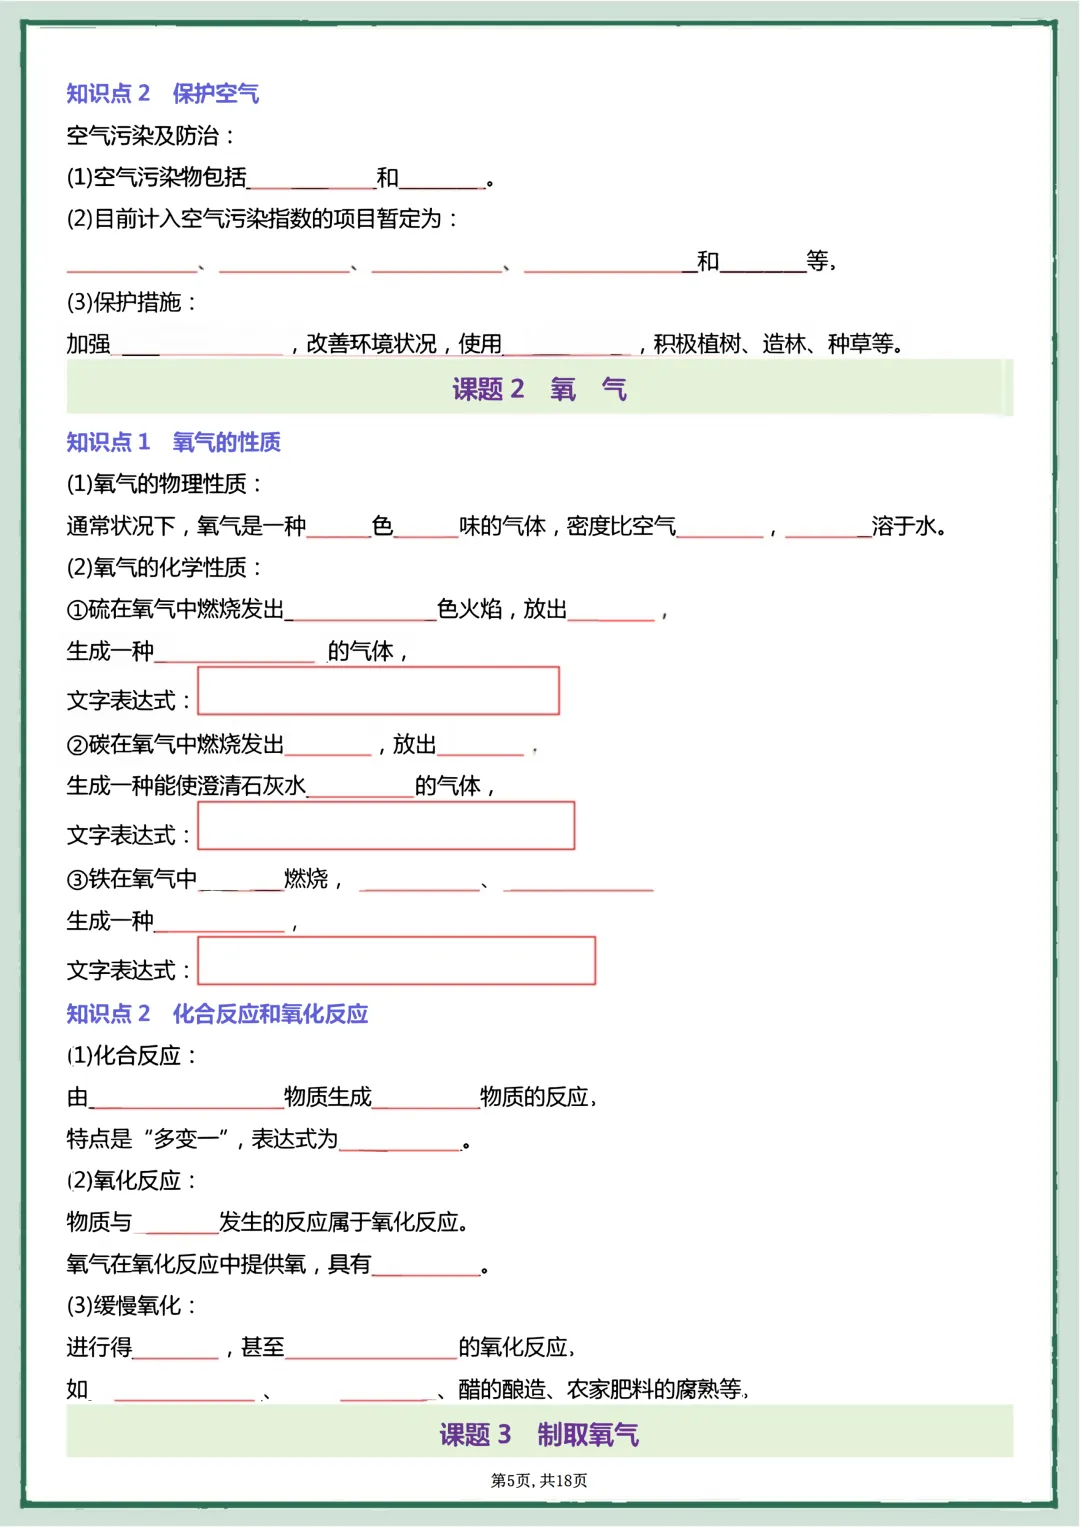
Task: Click the phrase '味的气体，密度比空气'
Action: tap(567, 526)
